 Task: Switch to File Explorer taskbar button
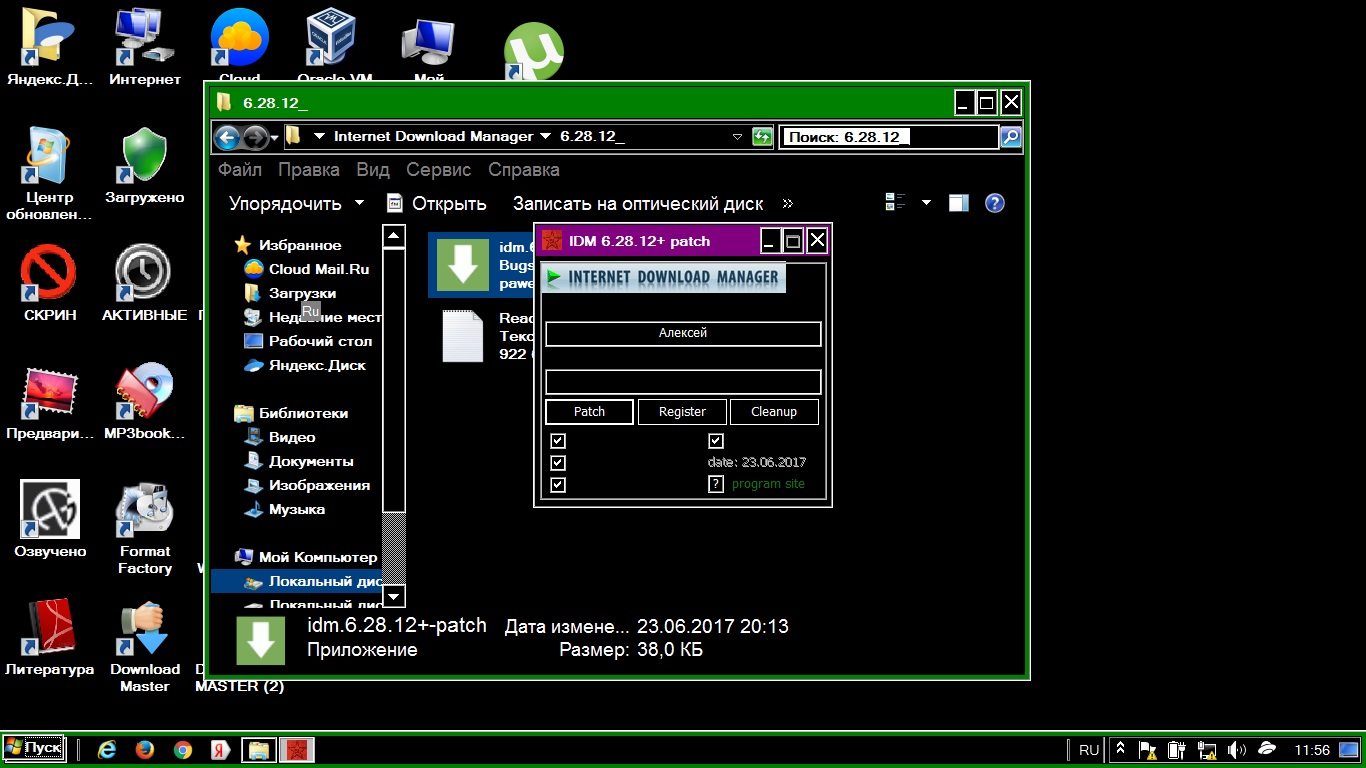(259, 749)
